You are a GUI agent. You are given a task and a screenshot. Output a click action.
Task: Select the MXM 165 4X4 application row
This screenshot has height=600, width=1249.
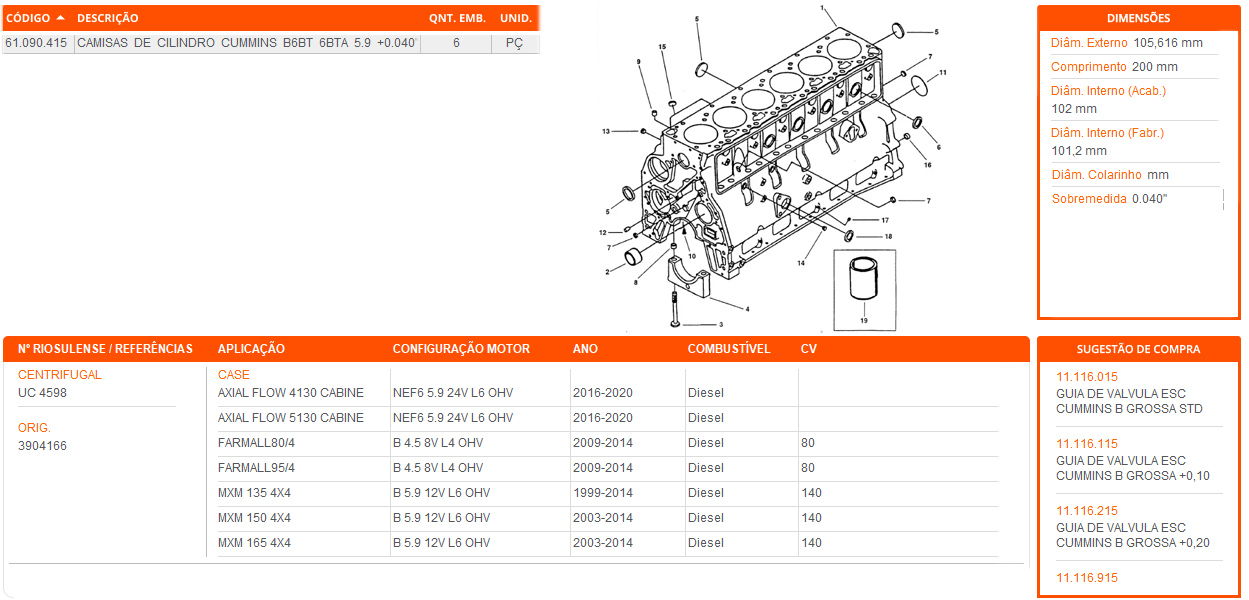click(254, 543)
